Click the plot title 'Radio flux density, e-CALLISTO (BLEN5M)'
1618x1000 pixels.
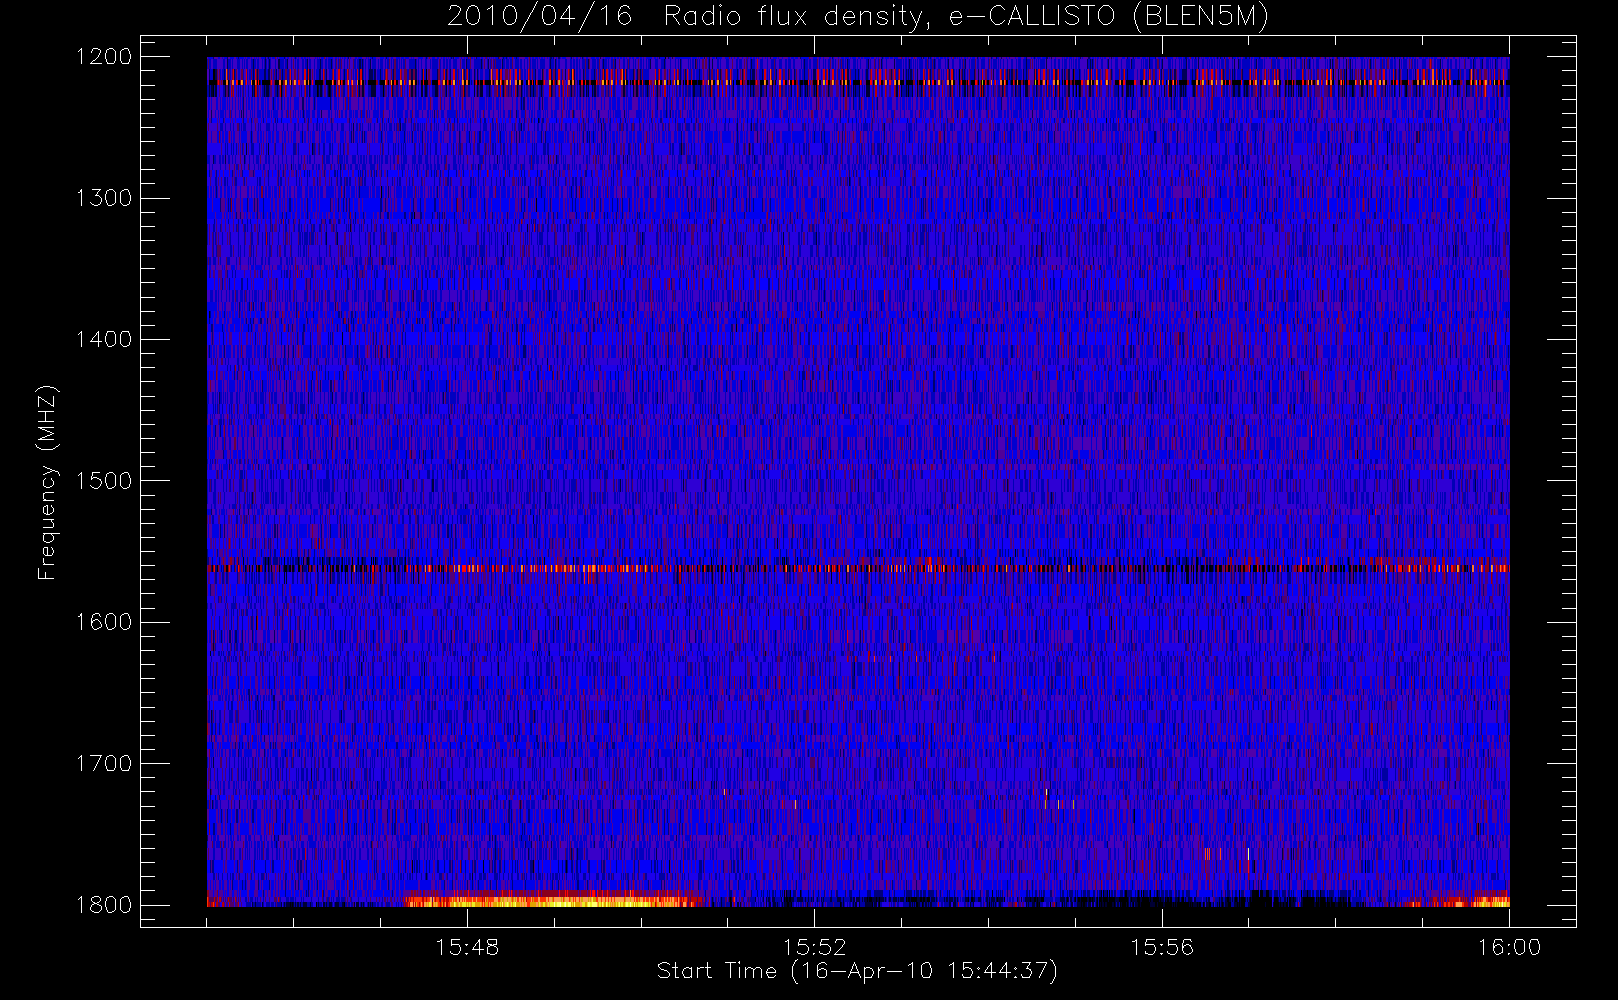[966, 17]
